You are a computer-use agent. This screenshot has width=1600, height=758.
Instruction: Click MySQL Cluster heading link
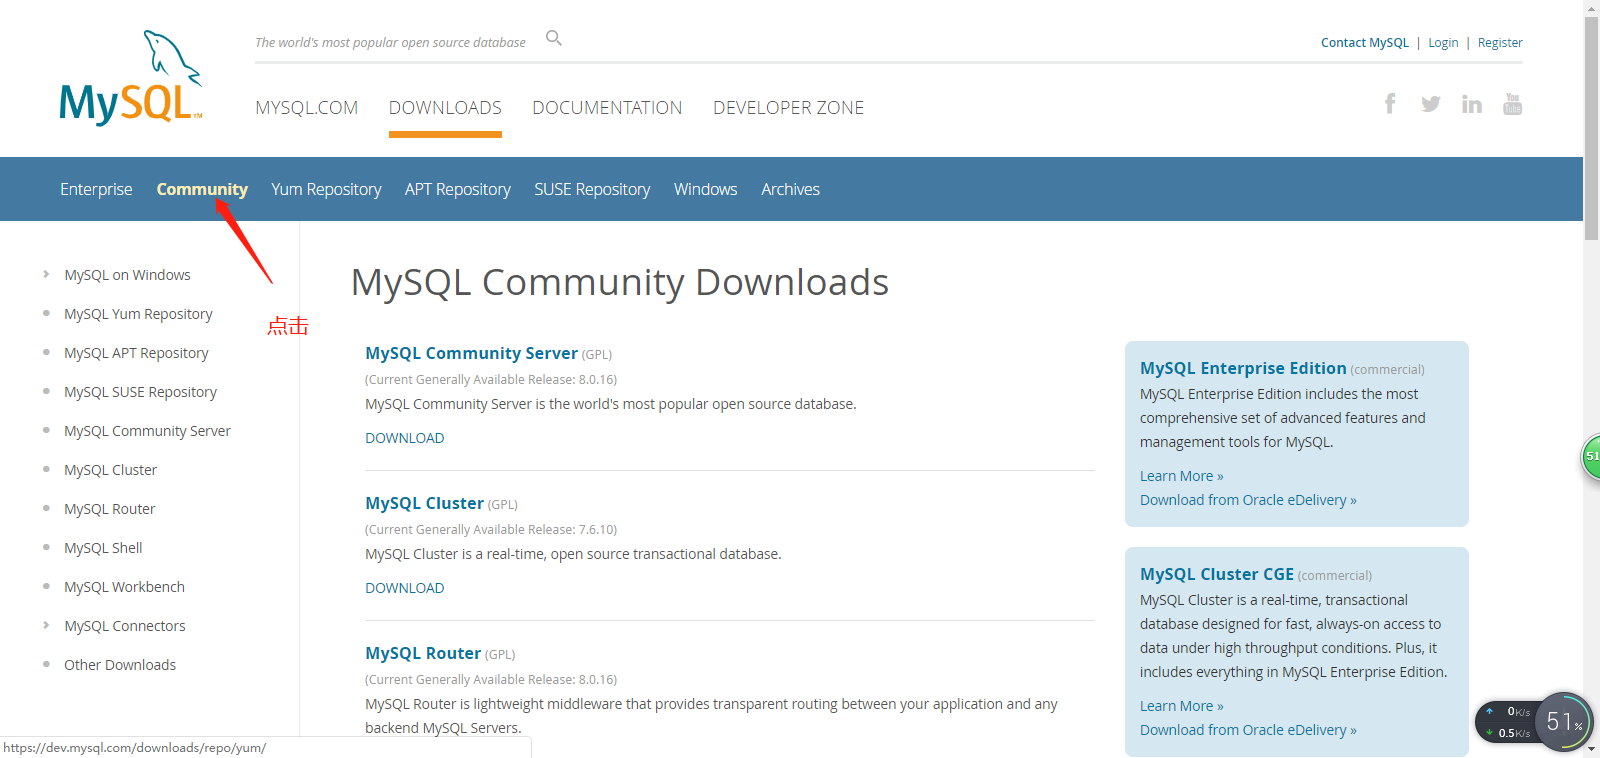424,503
